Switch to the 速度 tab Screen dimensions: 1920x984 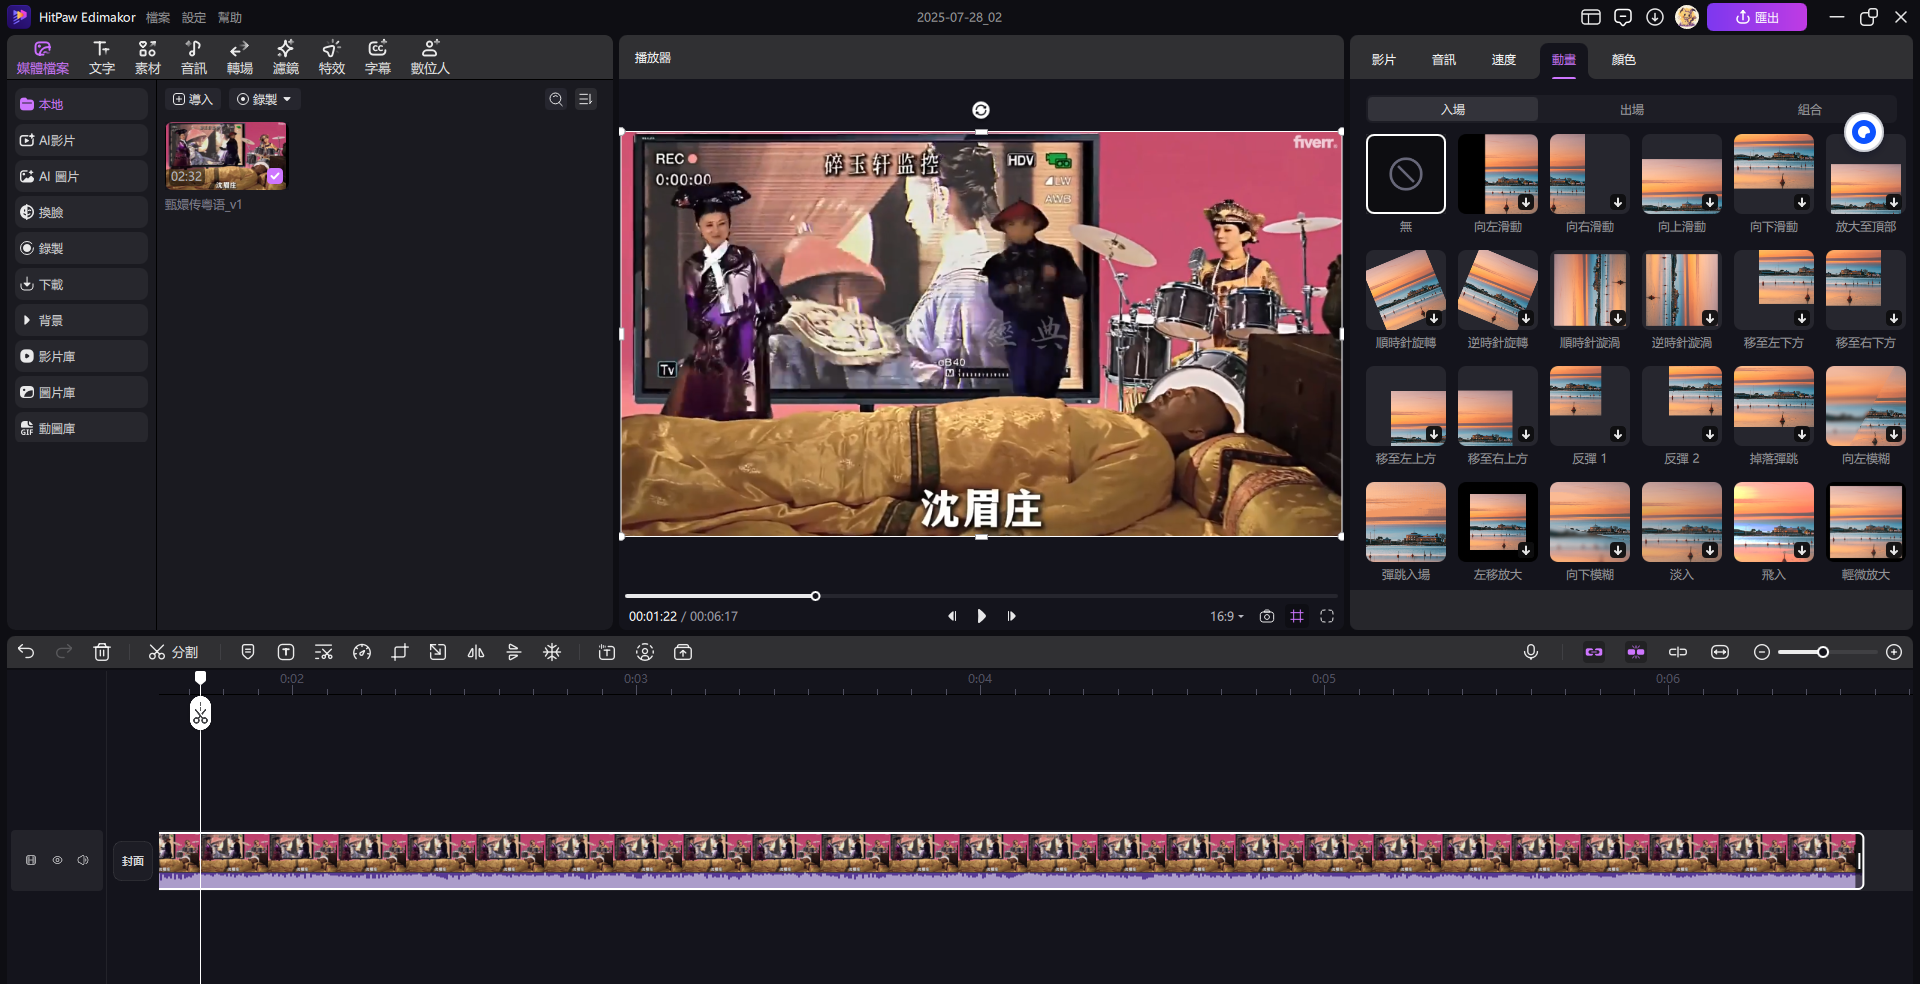coord(1503,60)
